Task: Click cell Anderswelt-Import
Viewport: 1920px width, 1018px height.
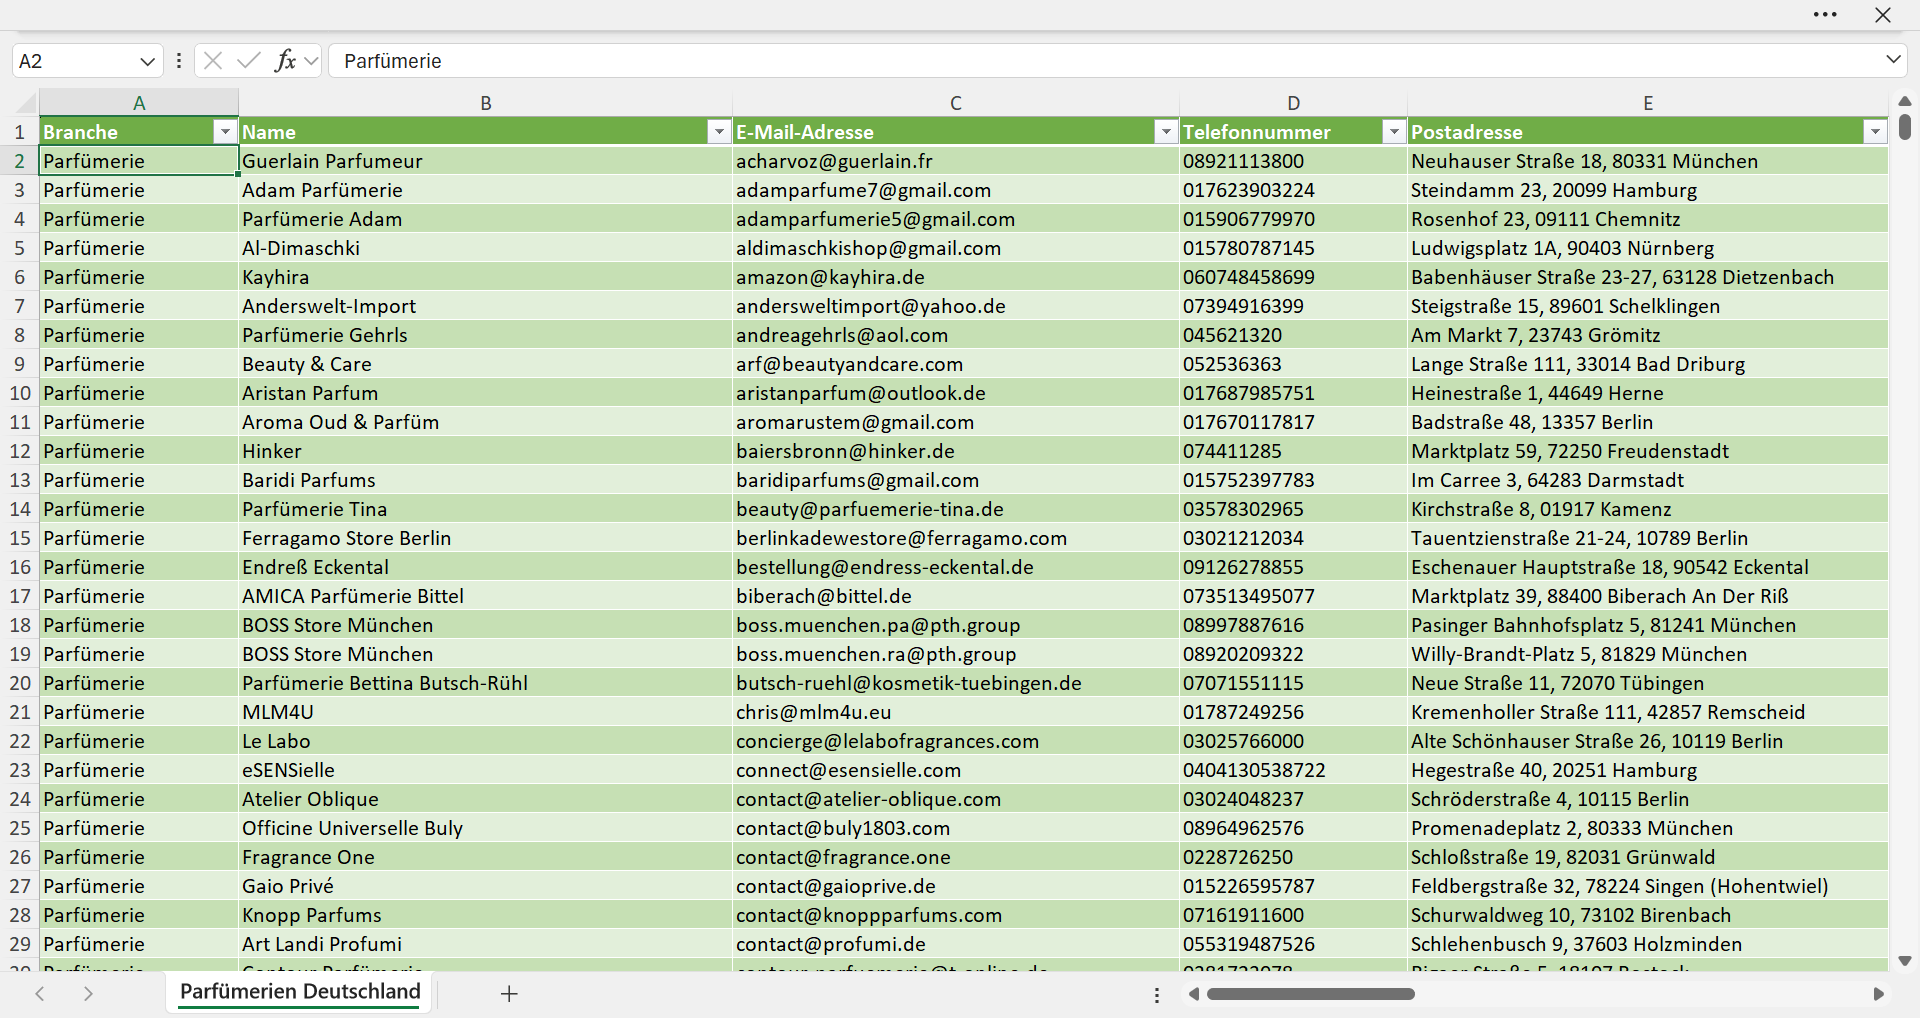Action: click(x=486, y=306)
